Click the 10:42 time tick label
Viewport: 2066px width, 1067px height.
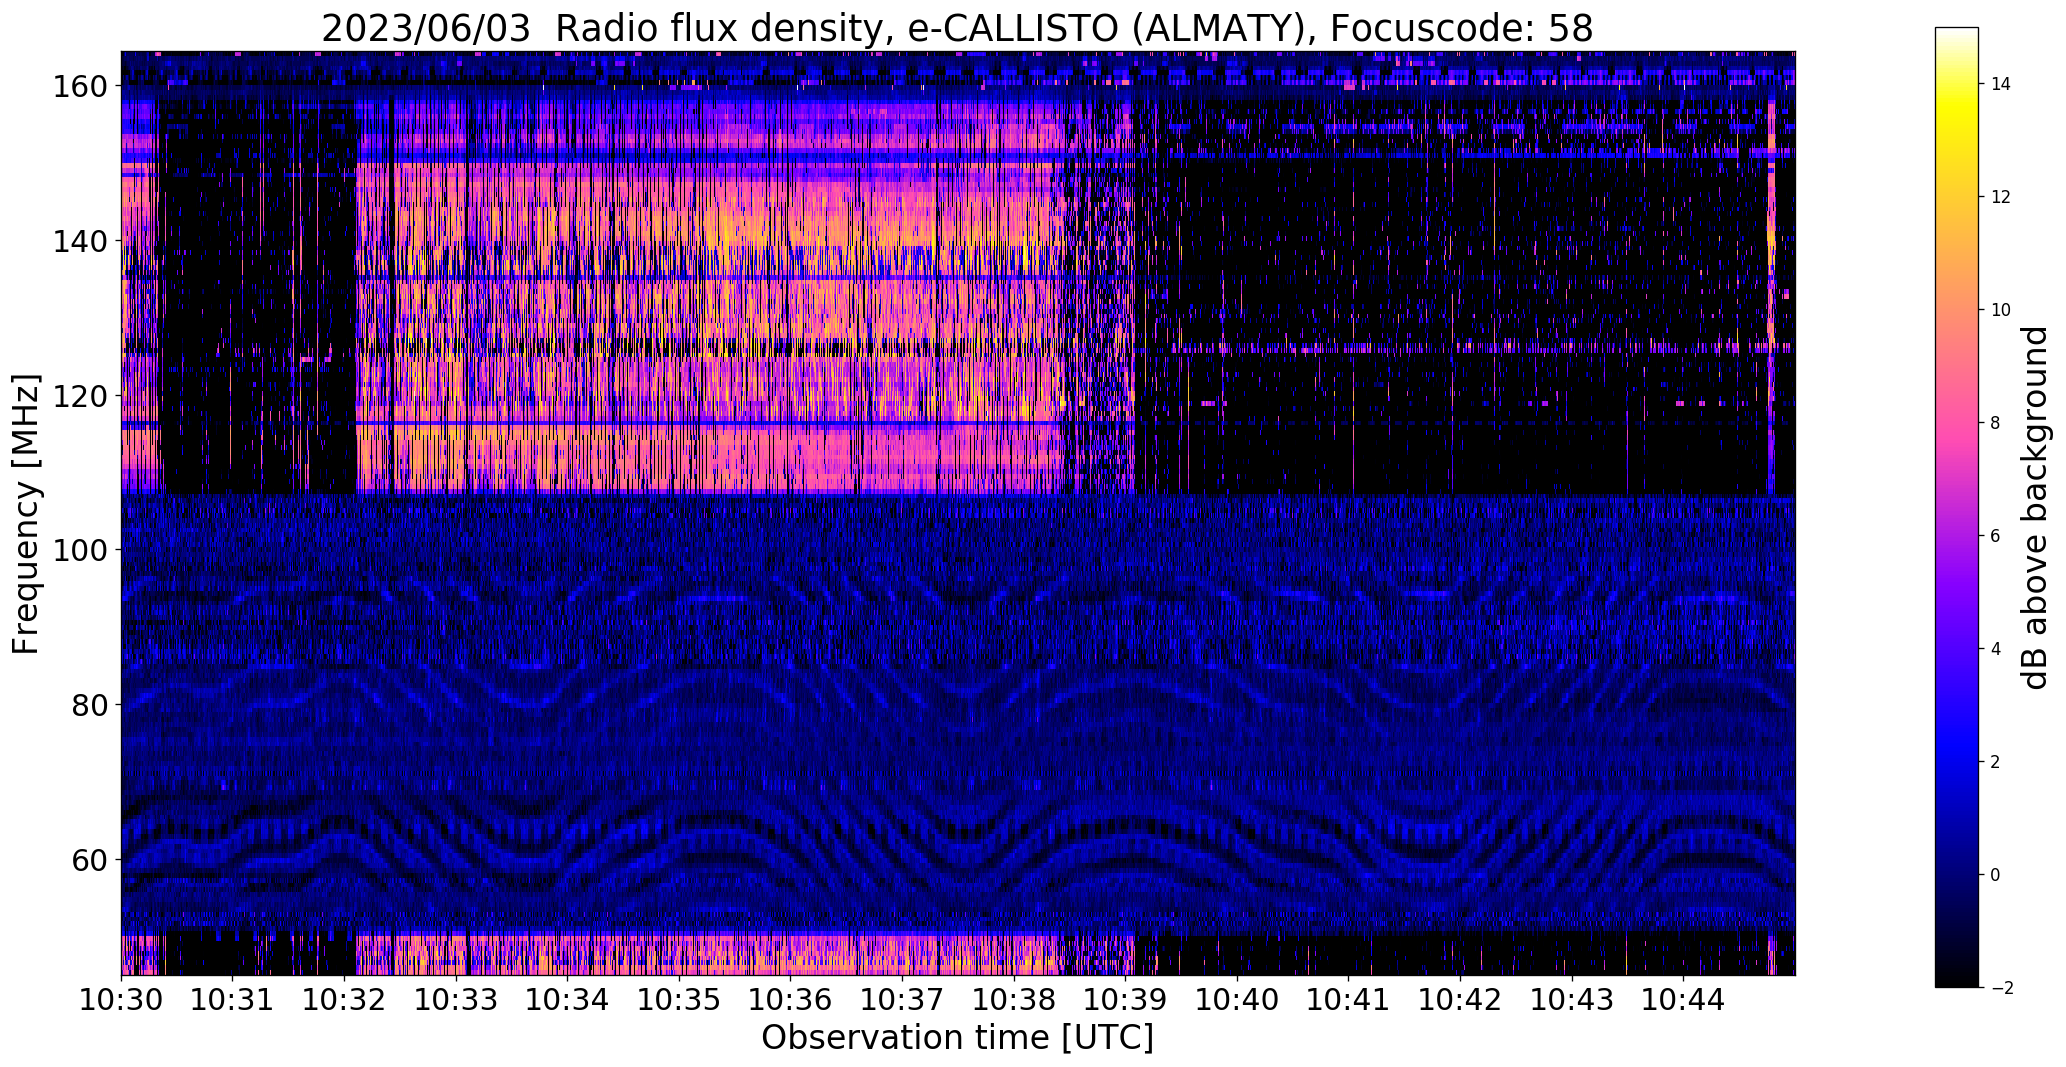click(x=1459, y=999)
